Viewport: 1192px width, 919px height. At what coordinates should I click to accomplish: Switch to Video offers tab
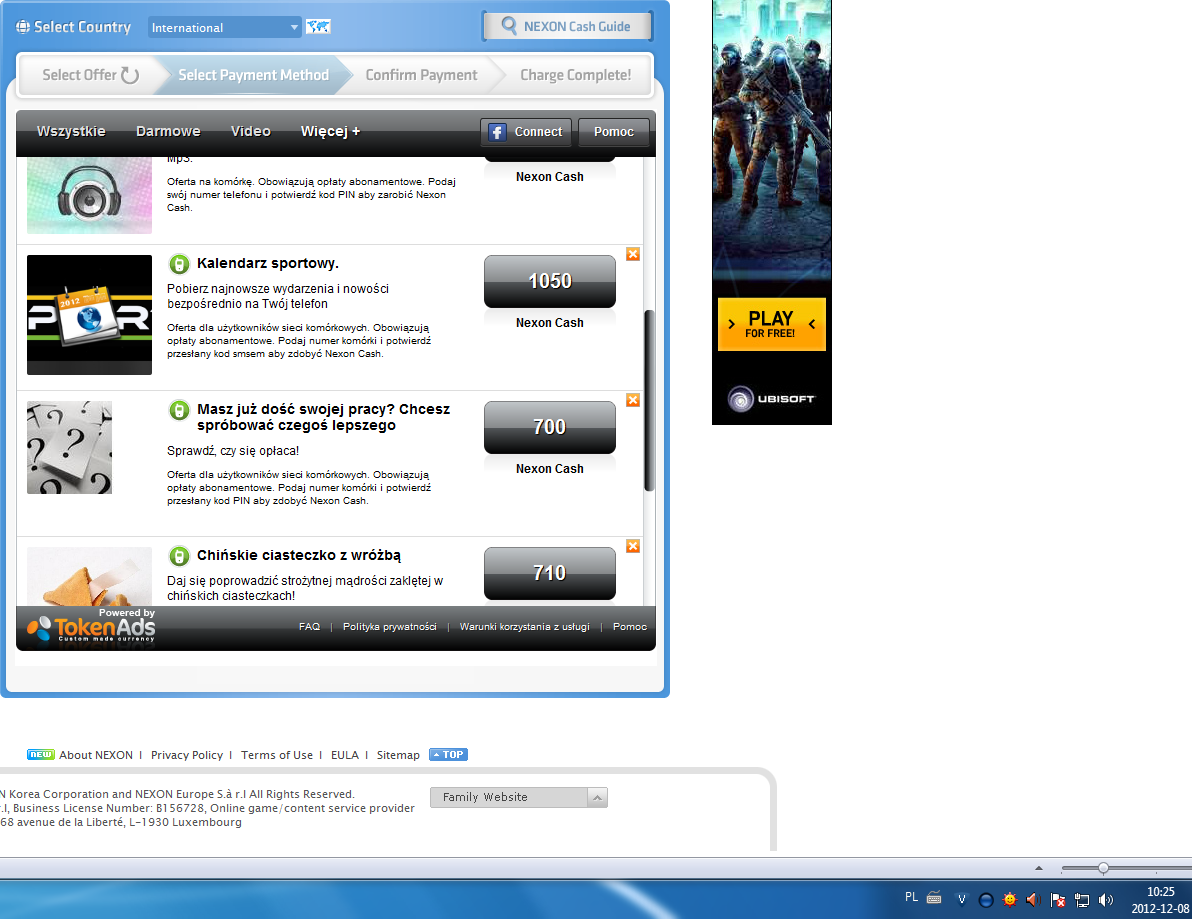point(251,131)
